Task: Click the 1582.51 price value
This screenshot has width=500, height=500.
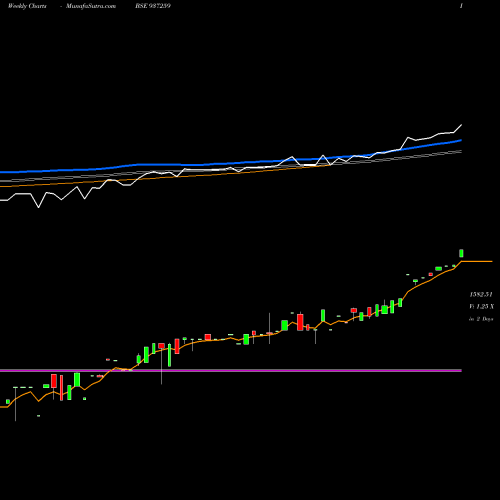Action: click(481, 294)
